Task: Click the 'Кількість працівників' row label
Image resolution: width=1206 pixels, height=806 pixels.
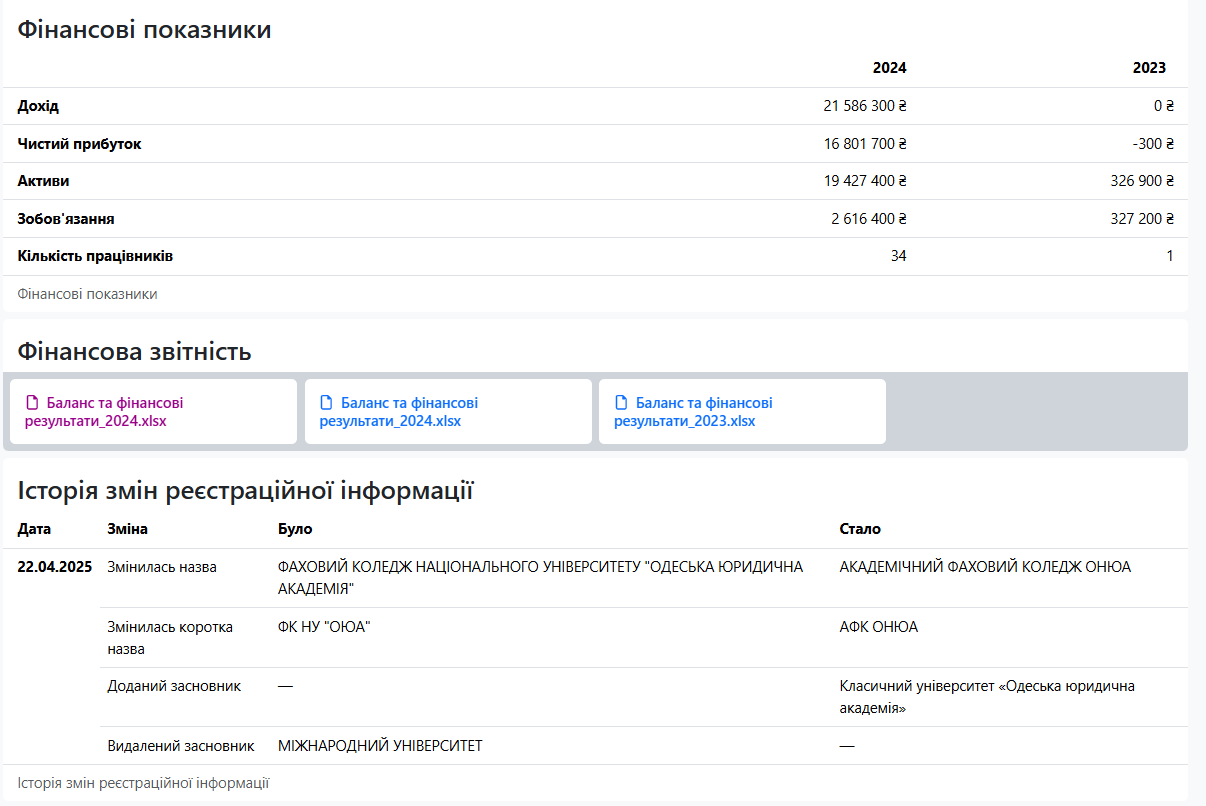Action: 95,256
